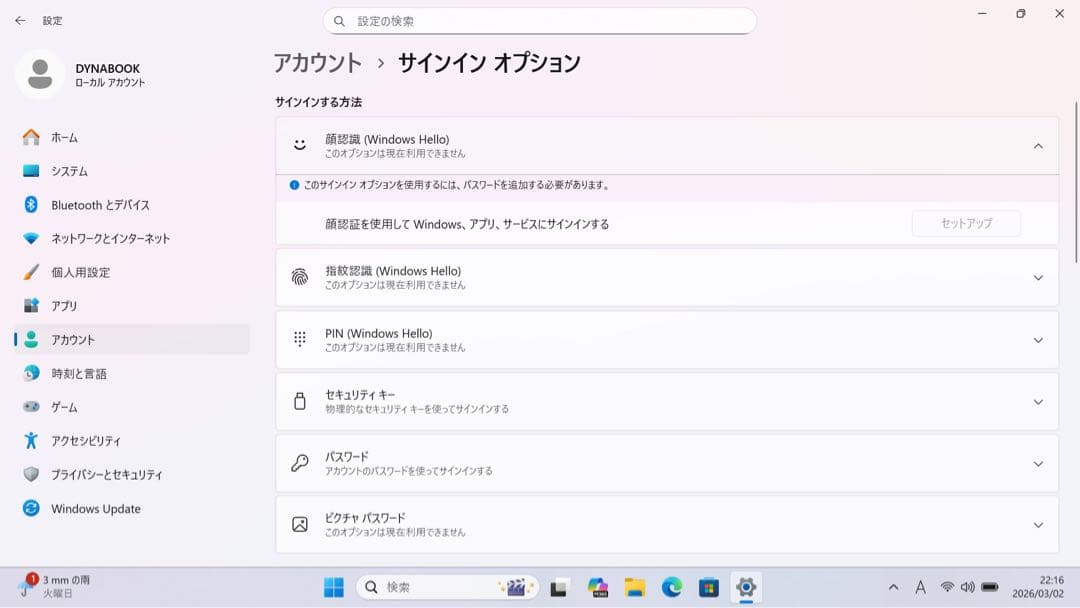Click the アカウント person icon

(x=31, y=339)
